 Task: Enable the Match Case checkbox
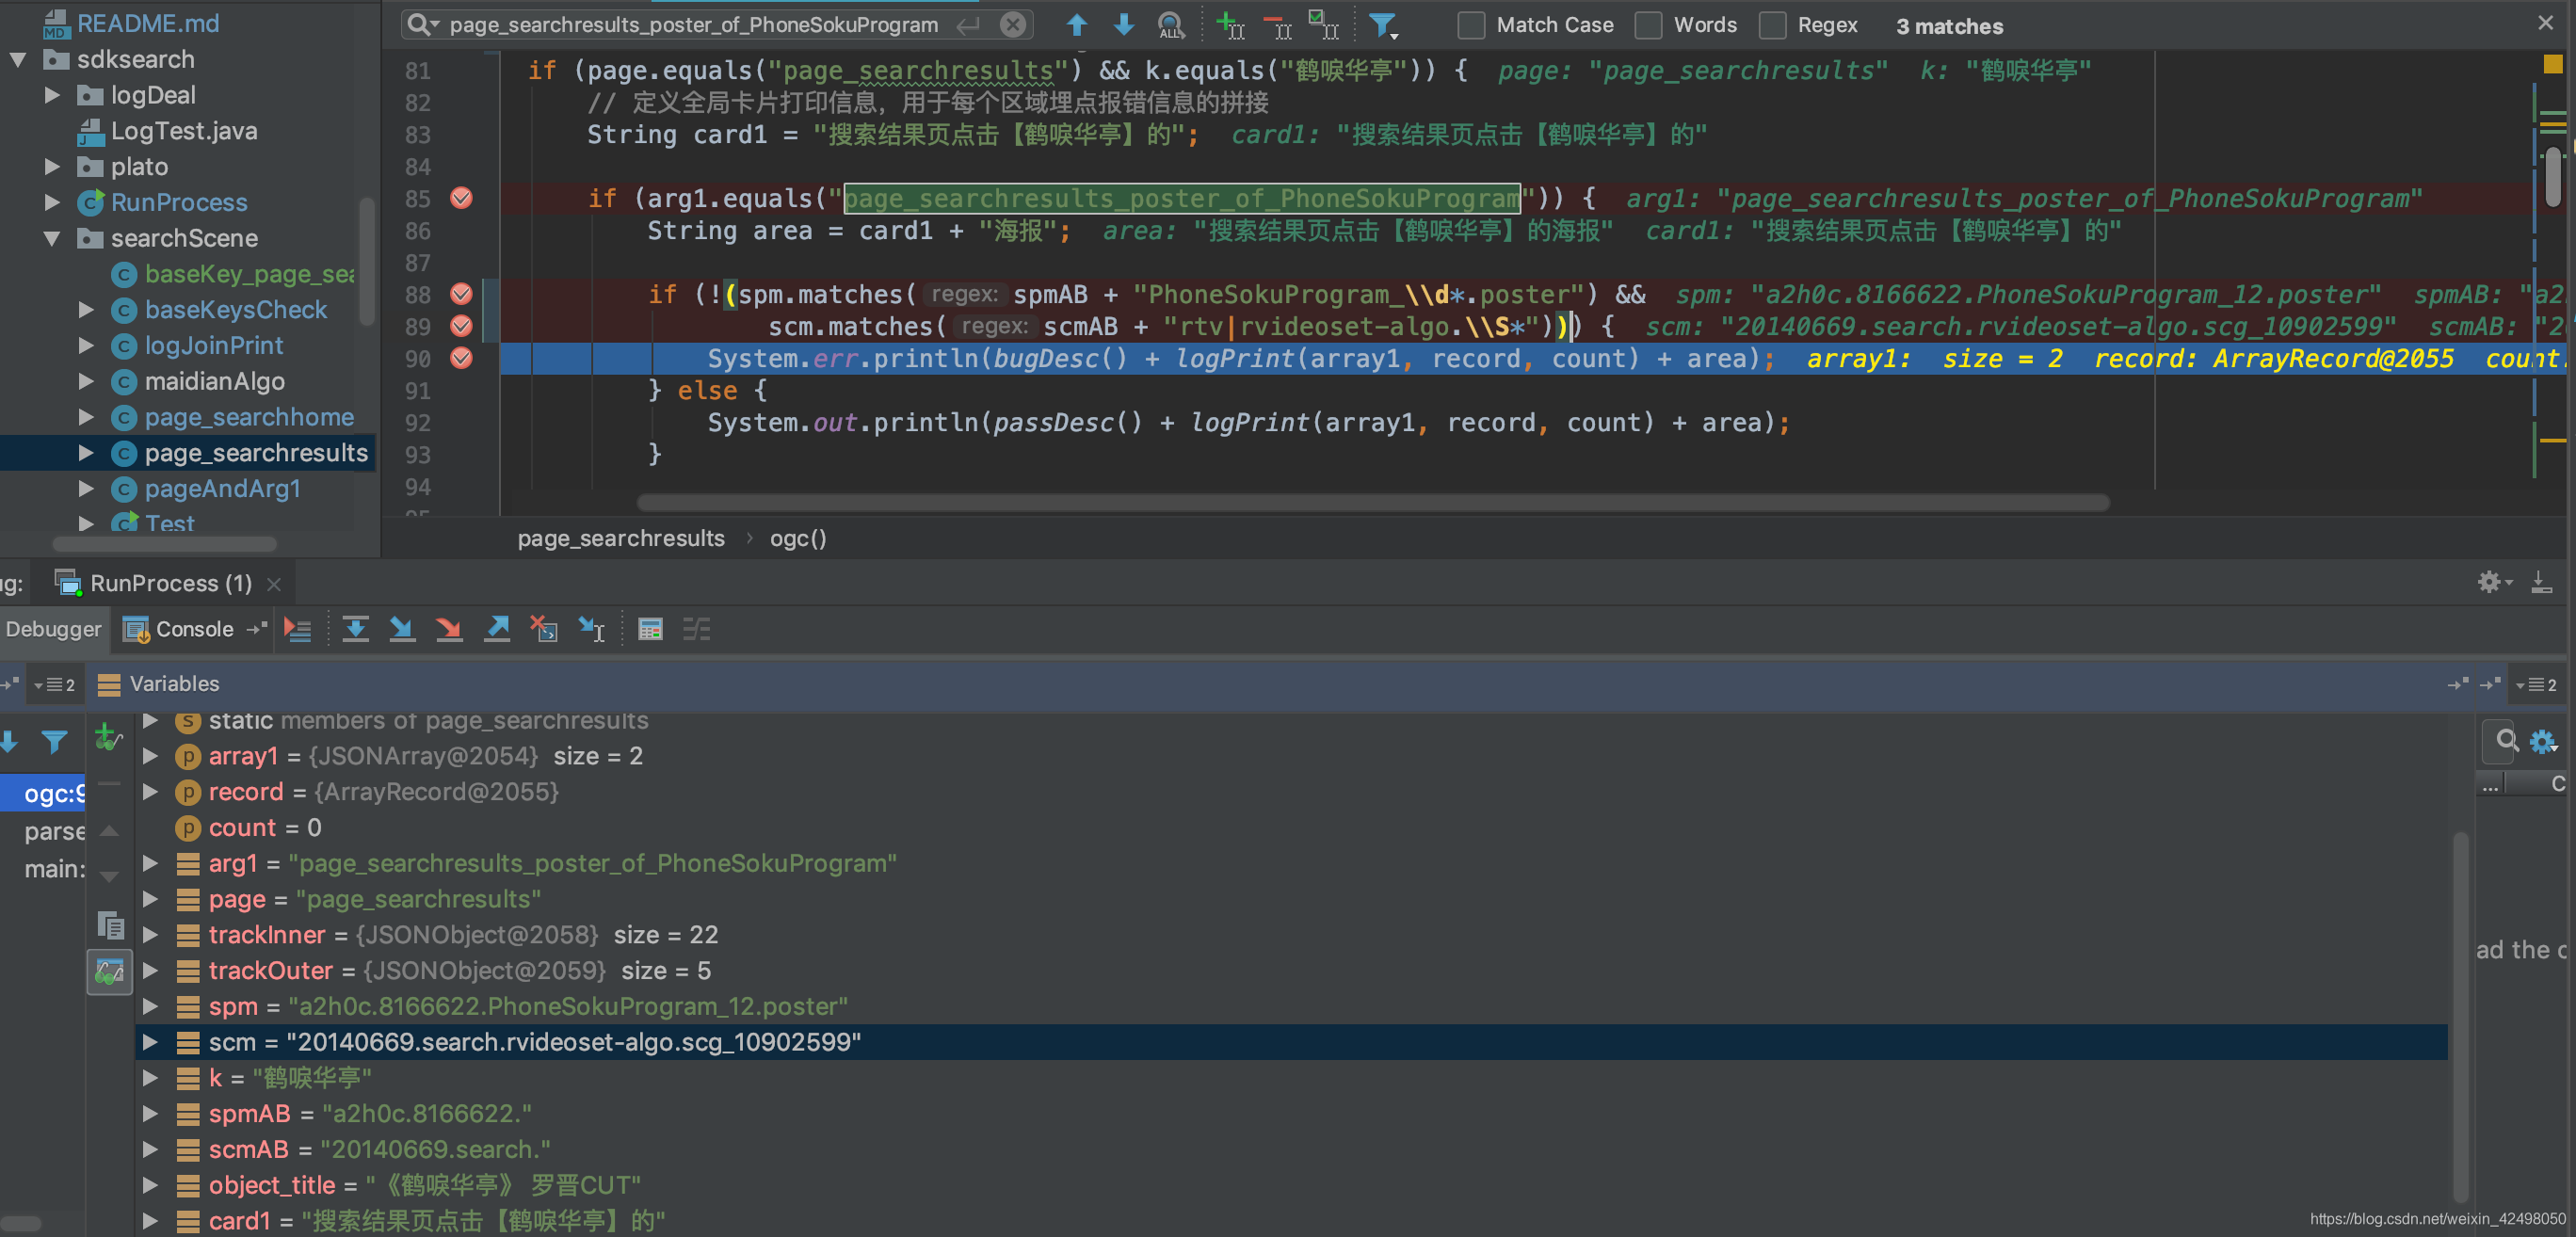1470,25
